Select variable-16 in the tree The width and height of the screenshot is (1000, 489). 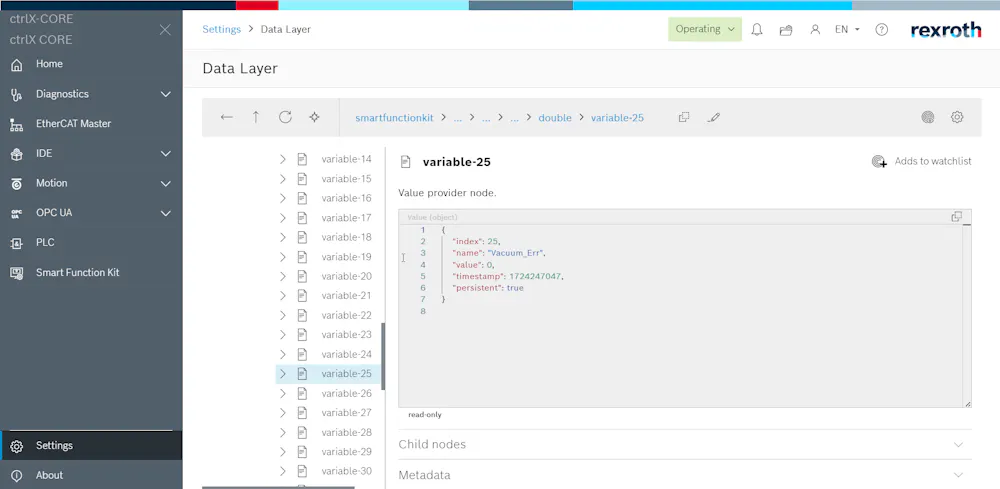click(x=346, y=198)
